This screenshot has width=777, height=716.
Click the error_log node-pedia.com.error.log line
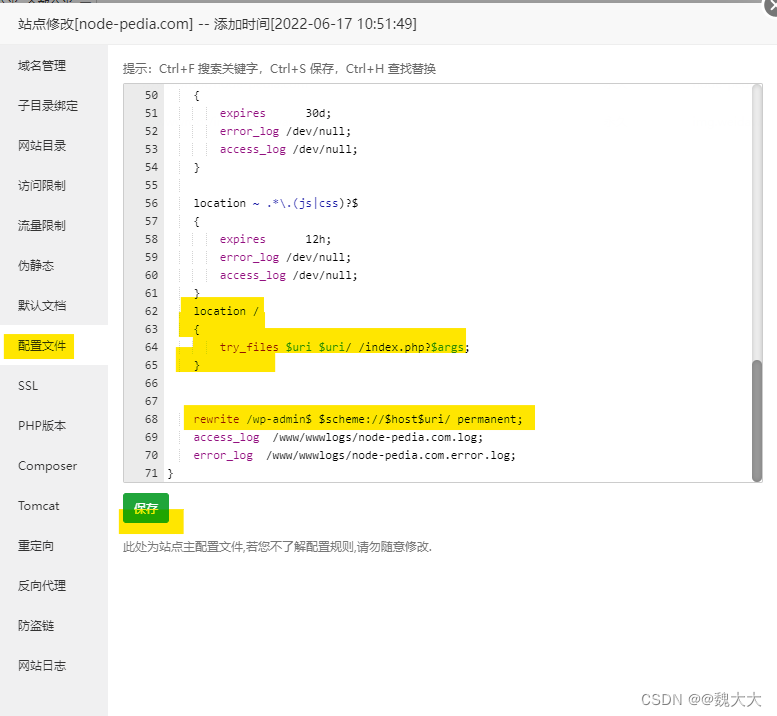coord(354,455)
